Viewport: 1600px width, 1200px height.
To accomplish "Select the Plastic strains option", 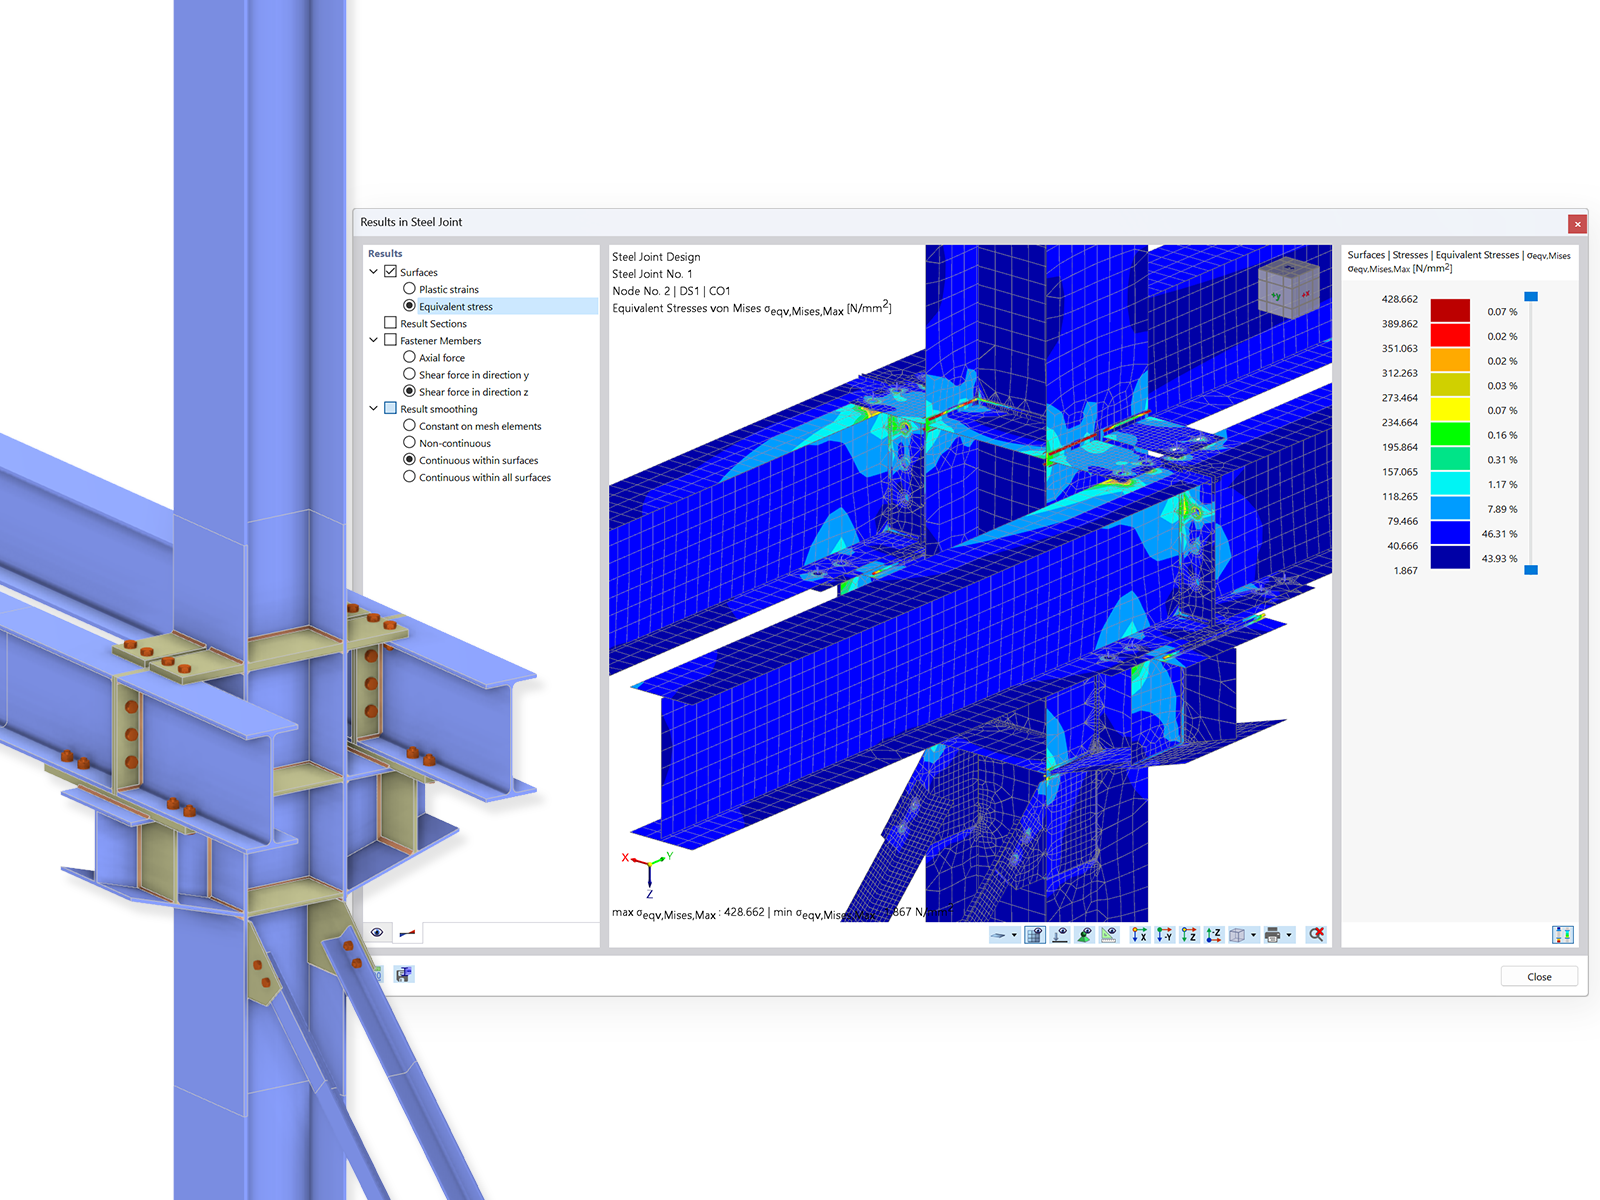I will tap(410, 289).
